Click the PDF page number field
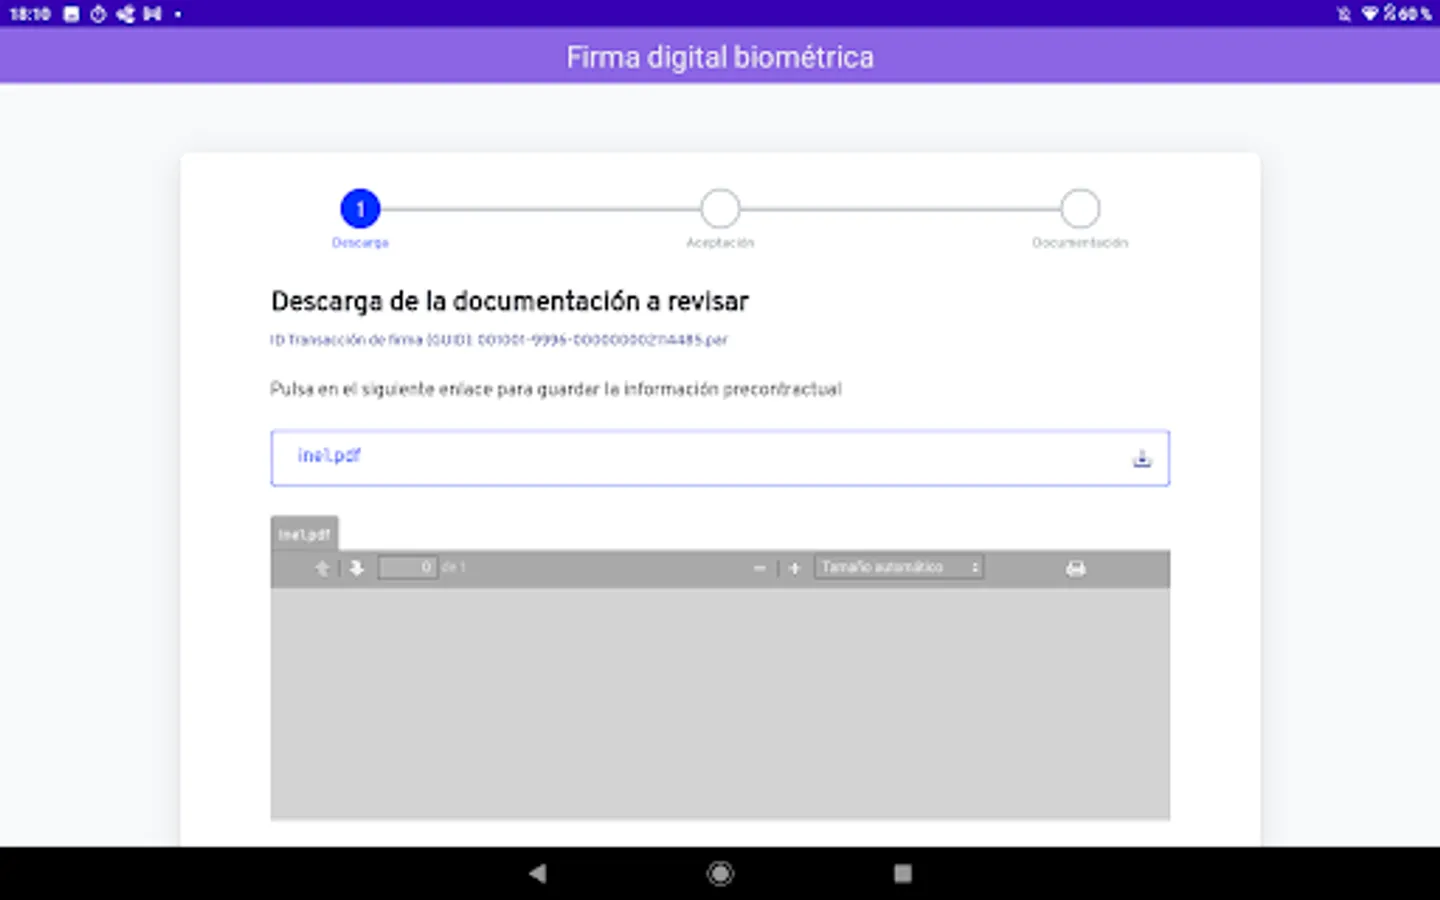1440x900 pixels. tap(407, 568)
